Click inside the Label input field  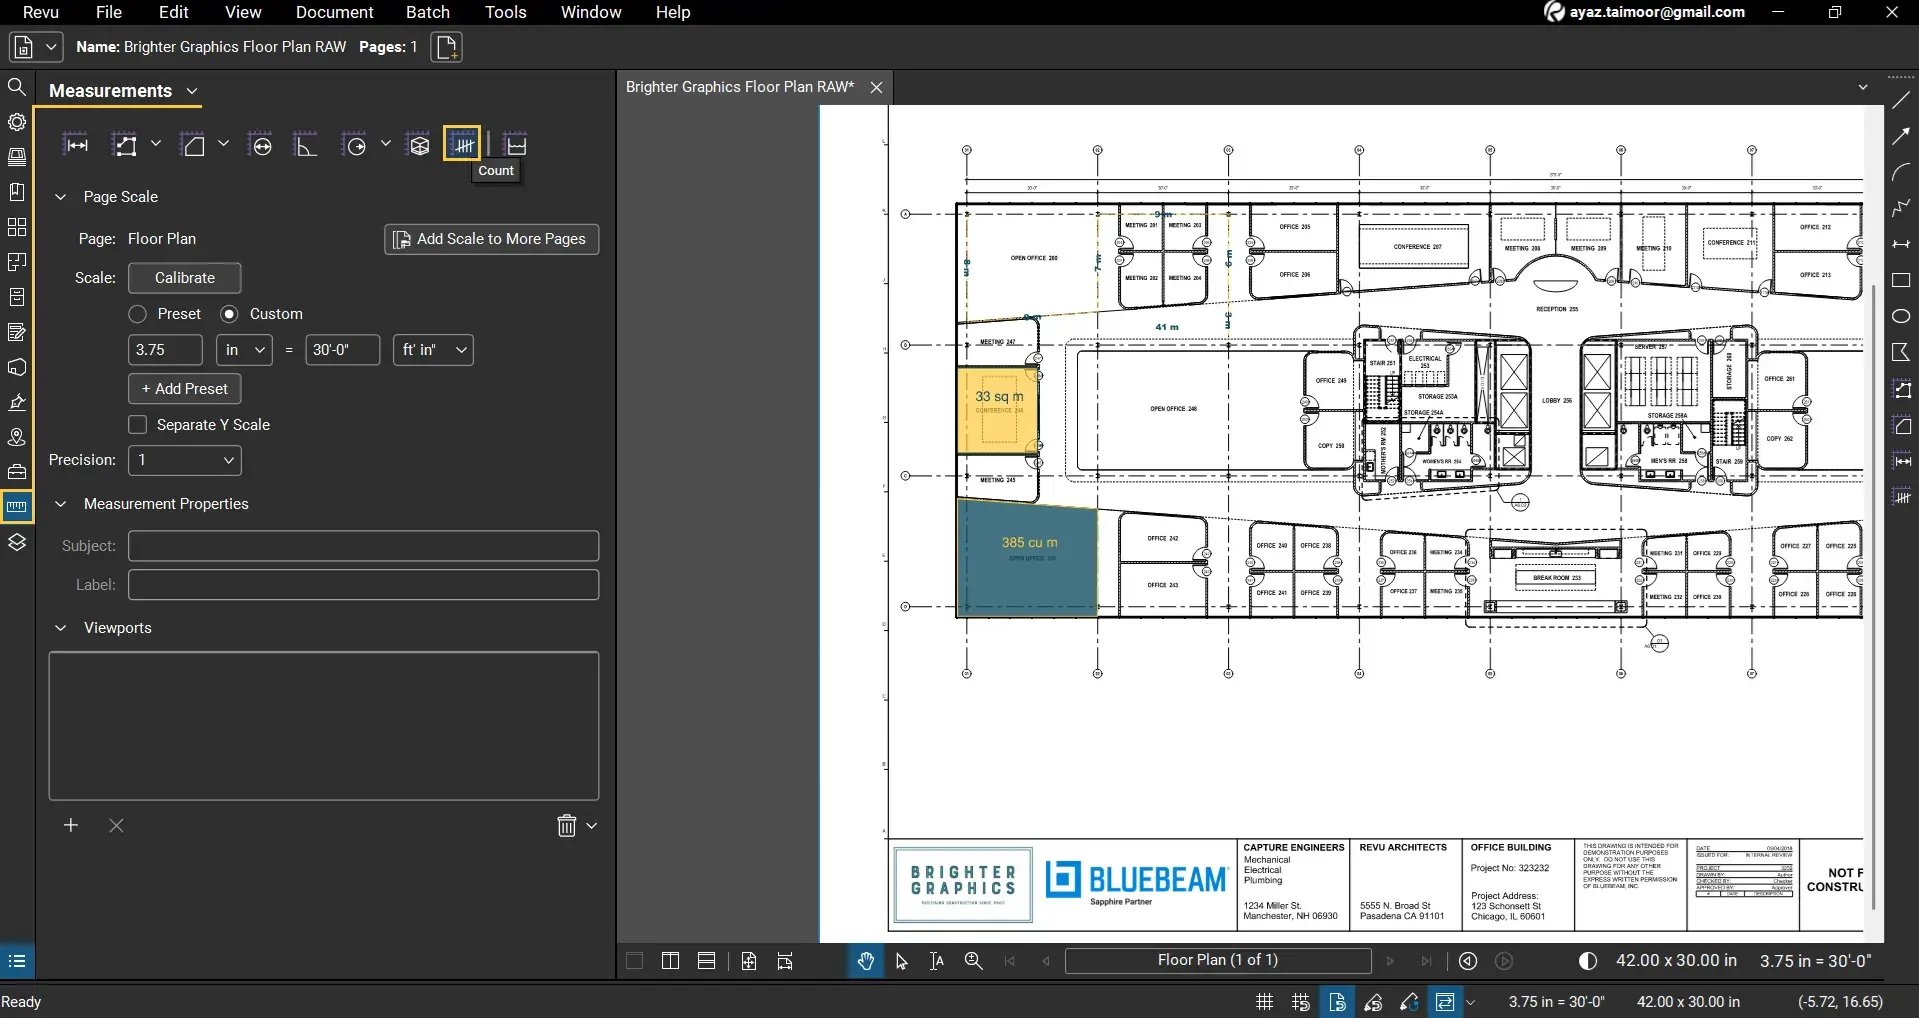pyautogui.click(x=363, y=584)
